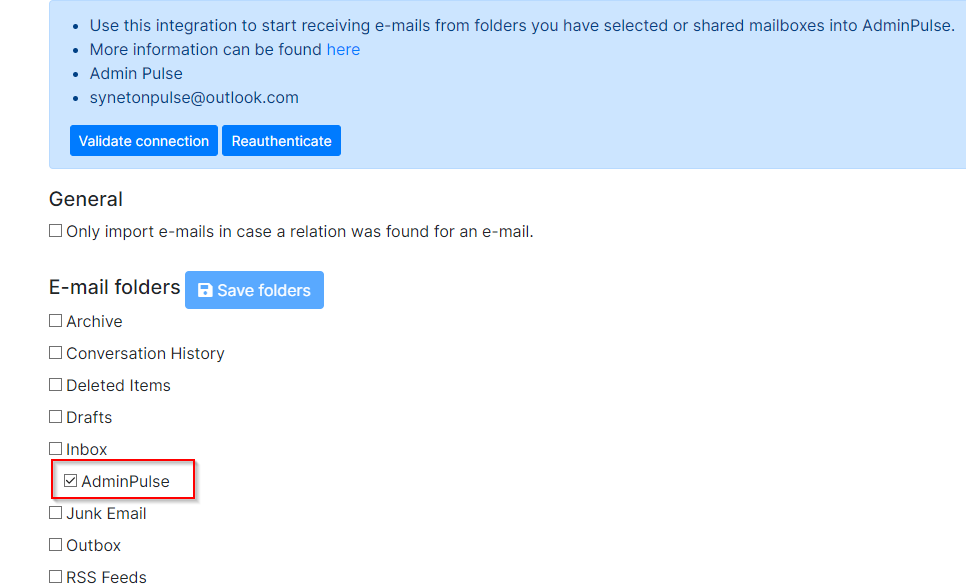The image size is (966, 586).
Task: Uncheck the AdminPulse folder checkbox
Action: pos(71,482)
